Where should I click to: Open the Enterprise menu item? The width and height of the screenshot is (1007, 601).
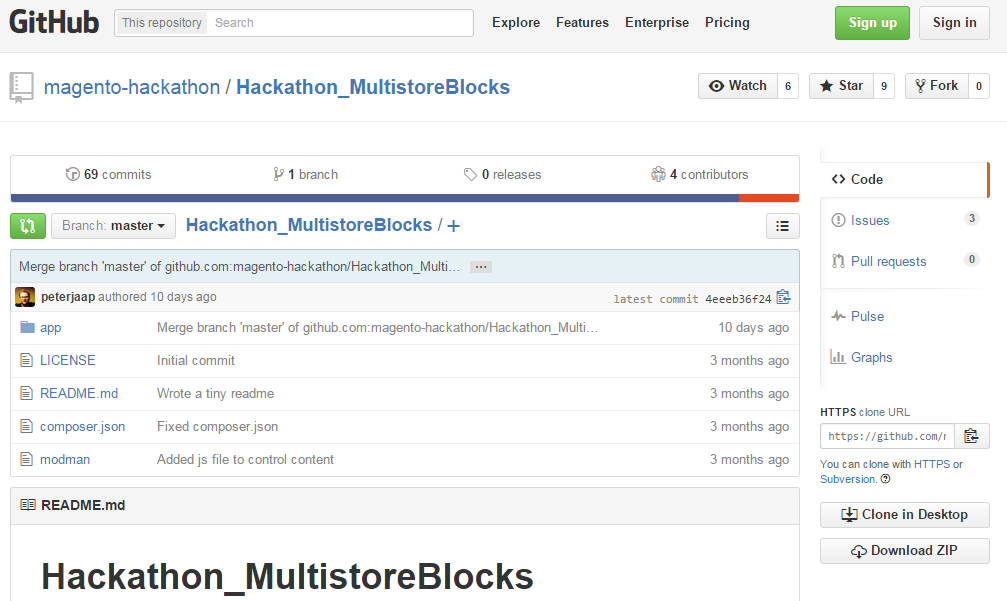[657, 22]
